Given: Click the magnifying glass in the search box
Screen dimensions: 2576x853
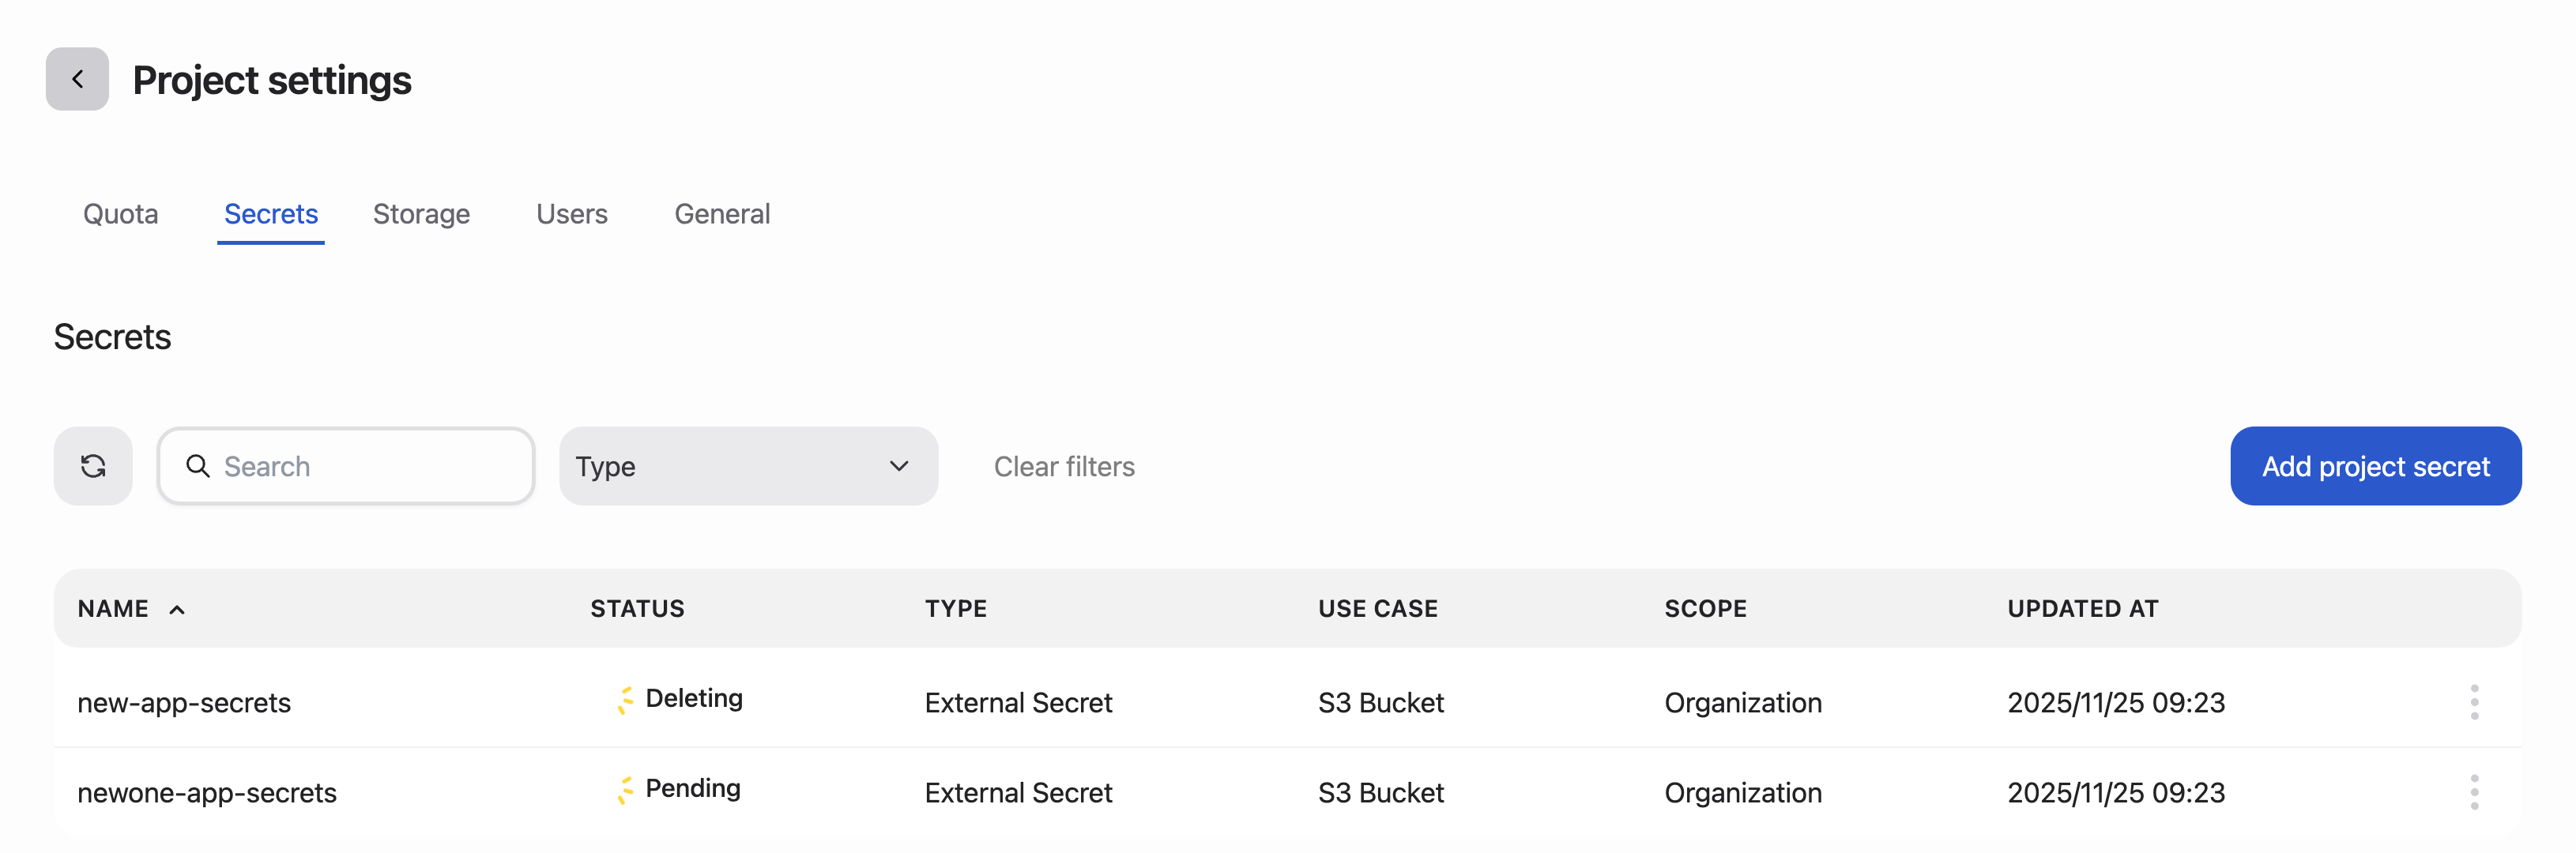Looking at the screenshot, I should click(x=197, y=466).
